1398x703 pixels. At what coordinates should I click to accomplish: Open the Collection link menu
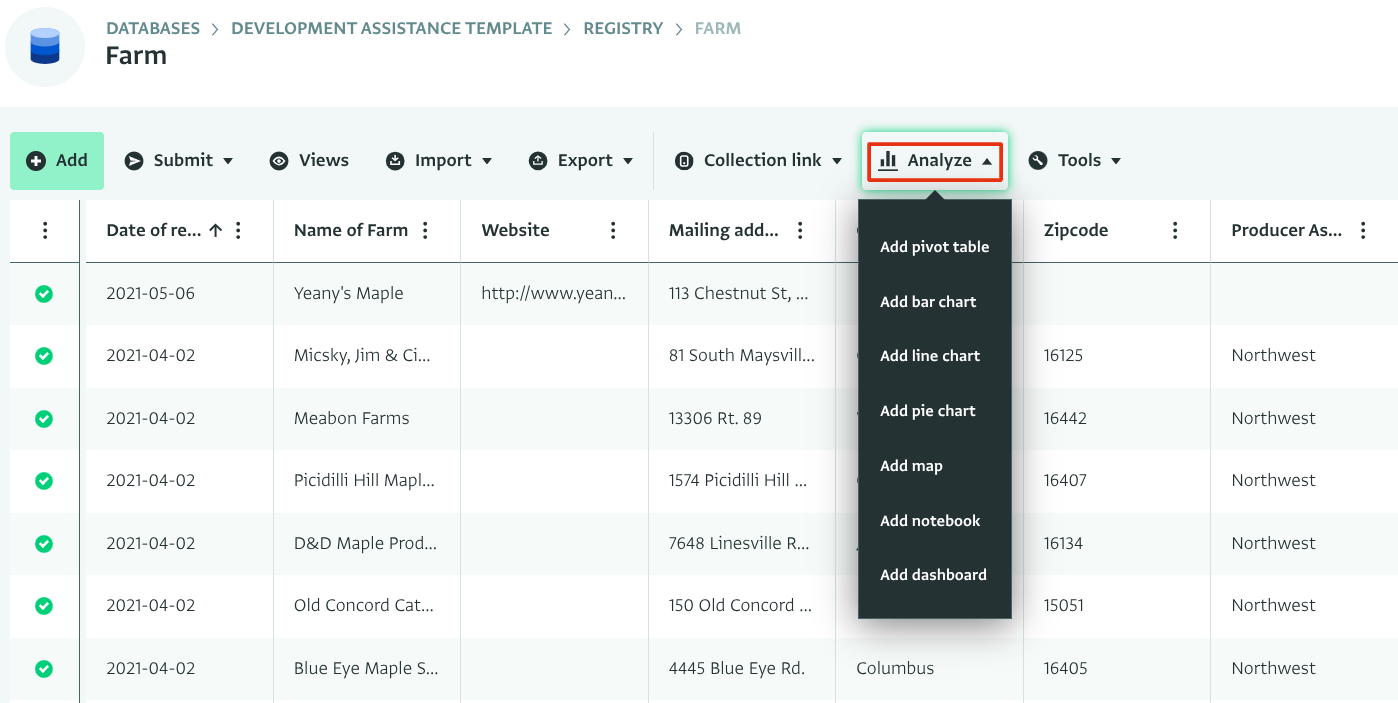point(758,160)
